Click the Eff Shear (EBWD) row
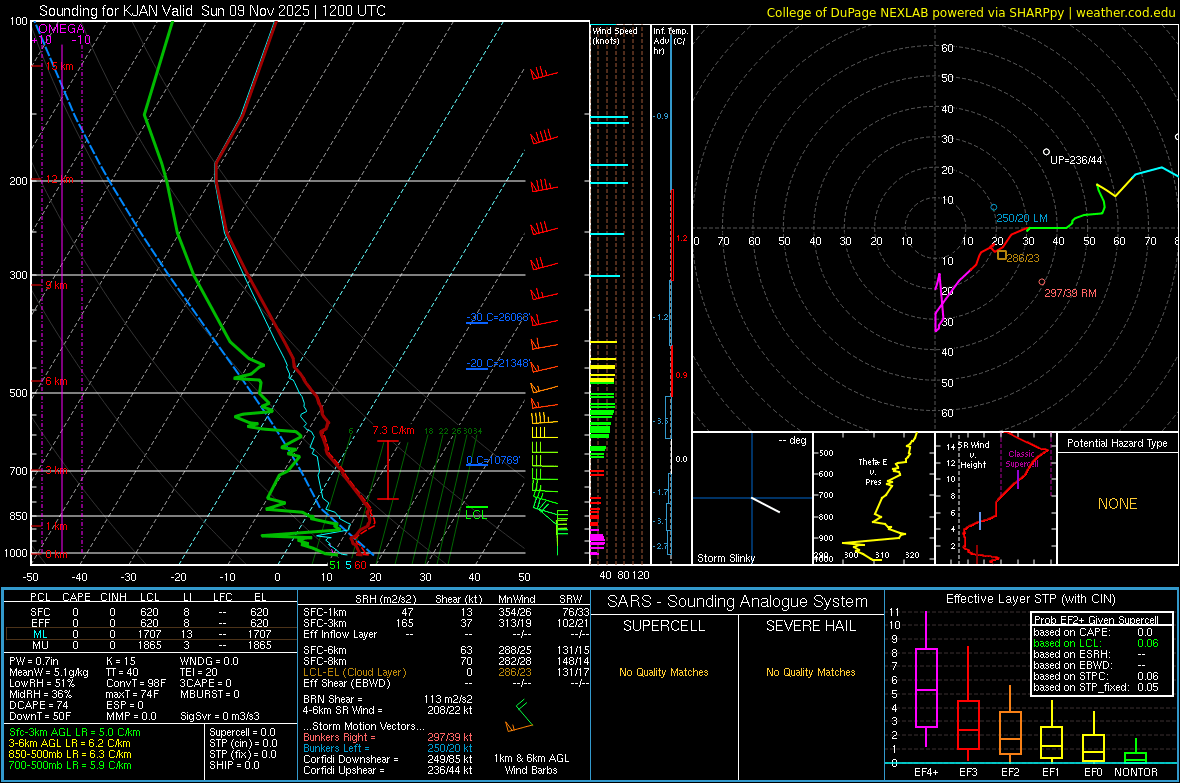 coord(446,684)
